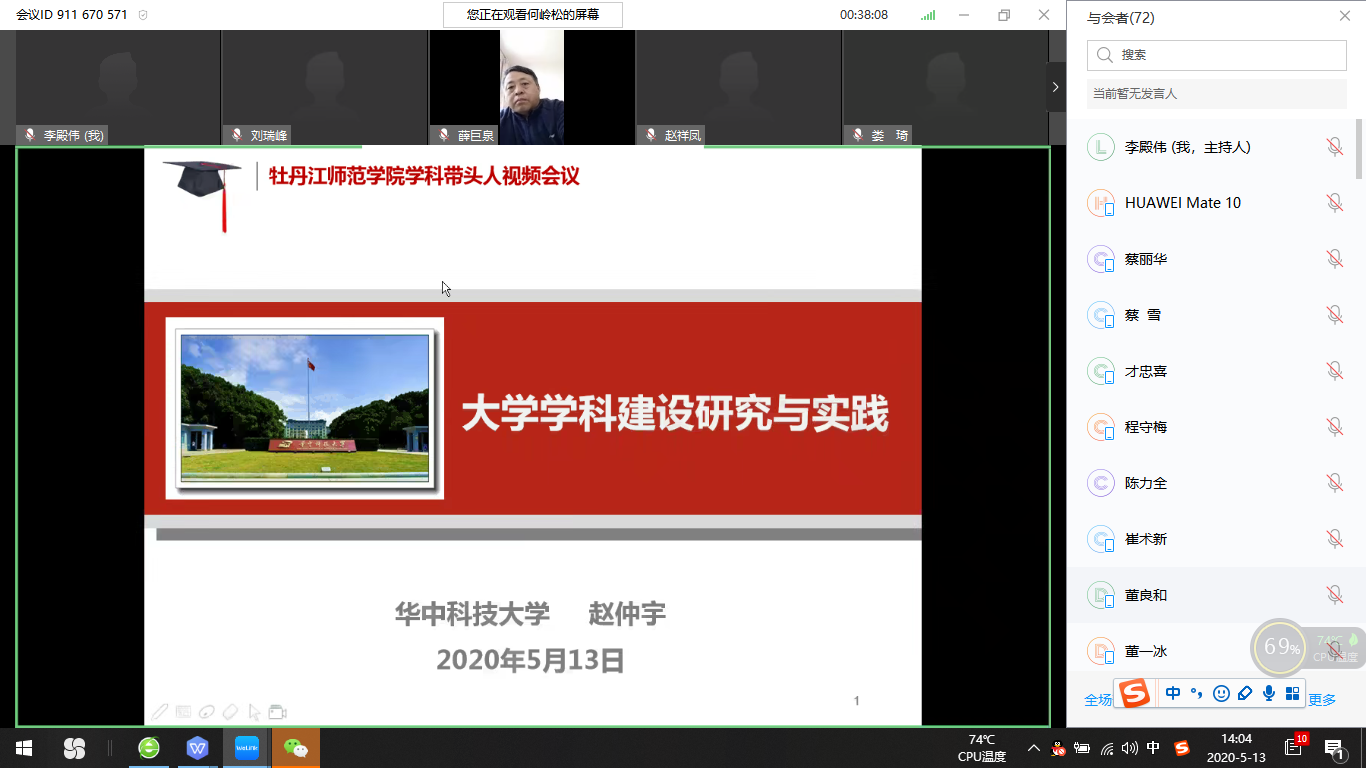
Task: Click the green network signal strength icon
Action: (x=928, y=15)
